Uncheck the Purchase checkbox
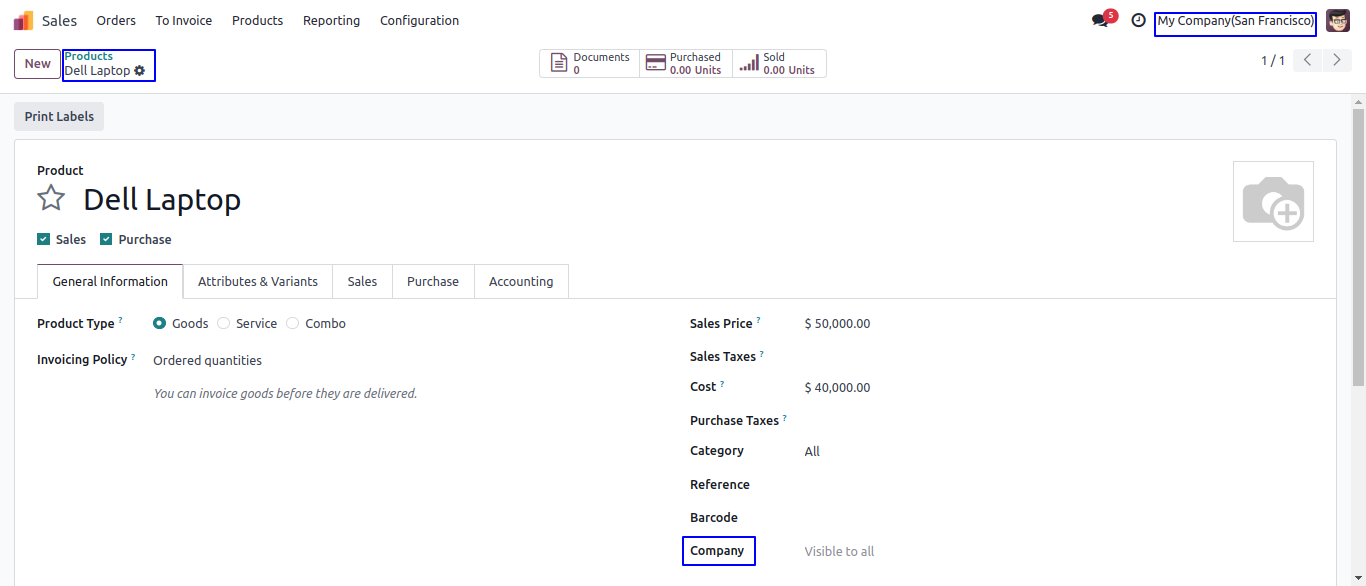The width and height of the screenshot is (1366, 586). coord(105,239)
